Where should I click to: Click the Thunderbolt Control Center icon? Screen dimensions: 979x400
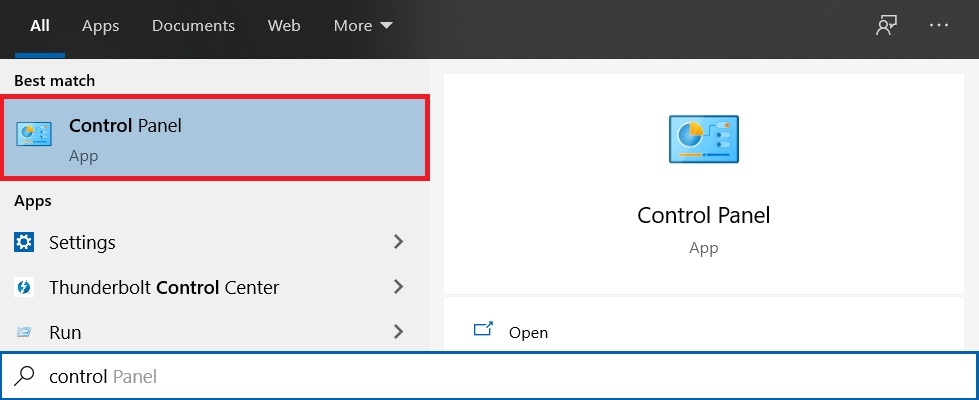point(25,287)
